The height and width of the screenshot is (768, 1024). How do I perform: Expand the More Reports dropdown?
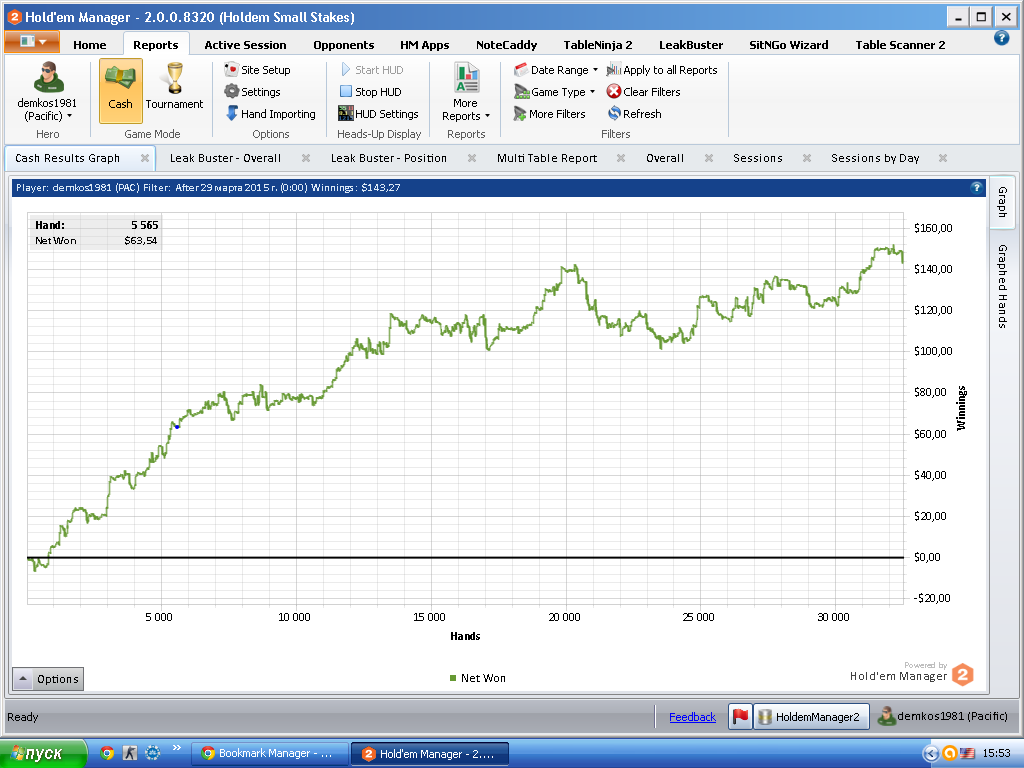coord(466,92)
